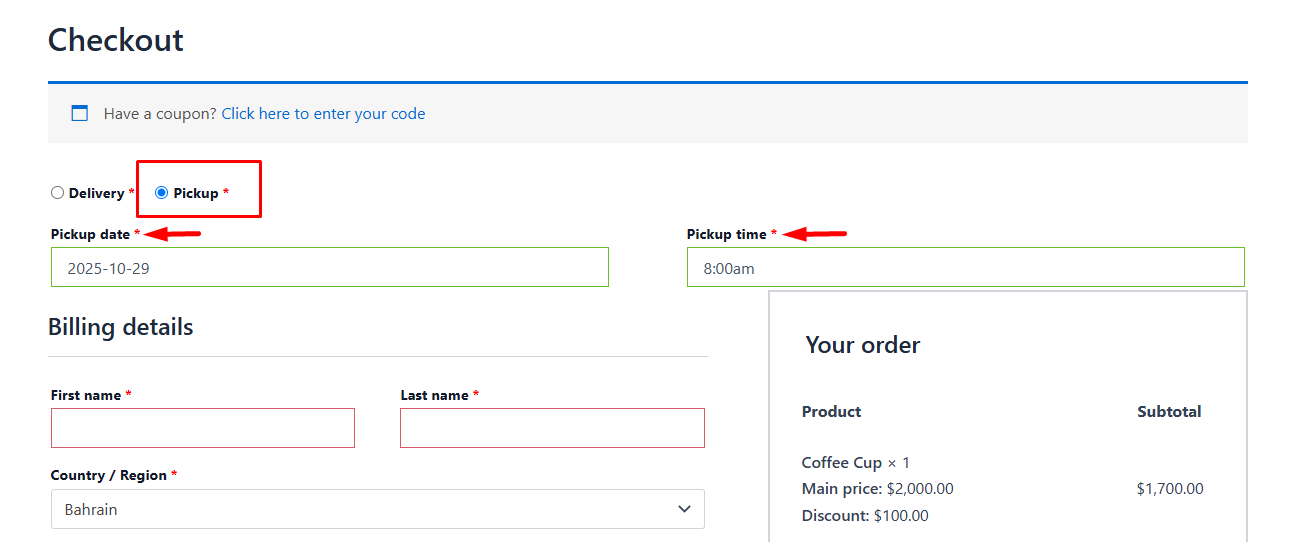The width and height of the screenshot is (1299, 542).
Task: Focus the First name input box
Action: point(203,428)
